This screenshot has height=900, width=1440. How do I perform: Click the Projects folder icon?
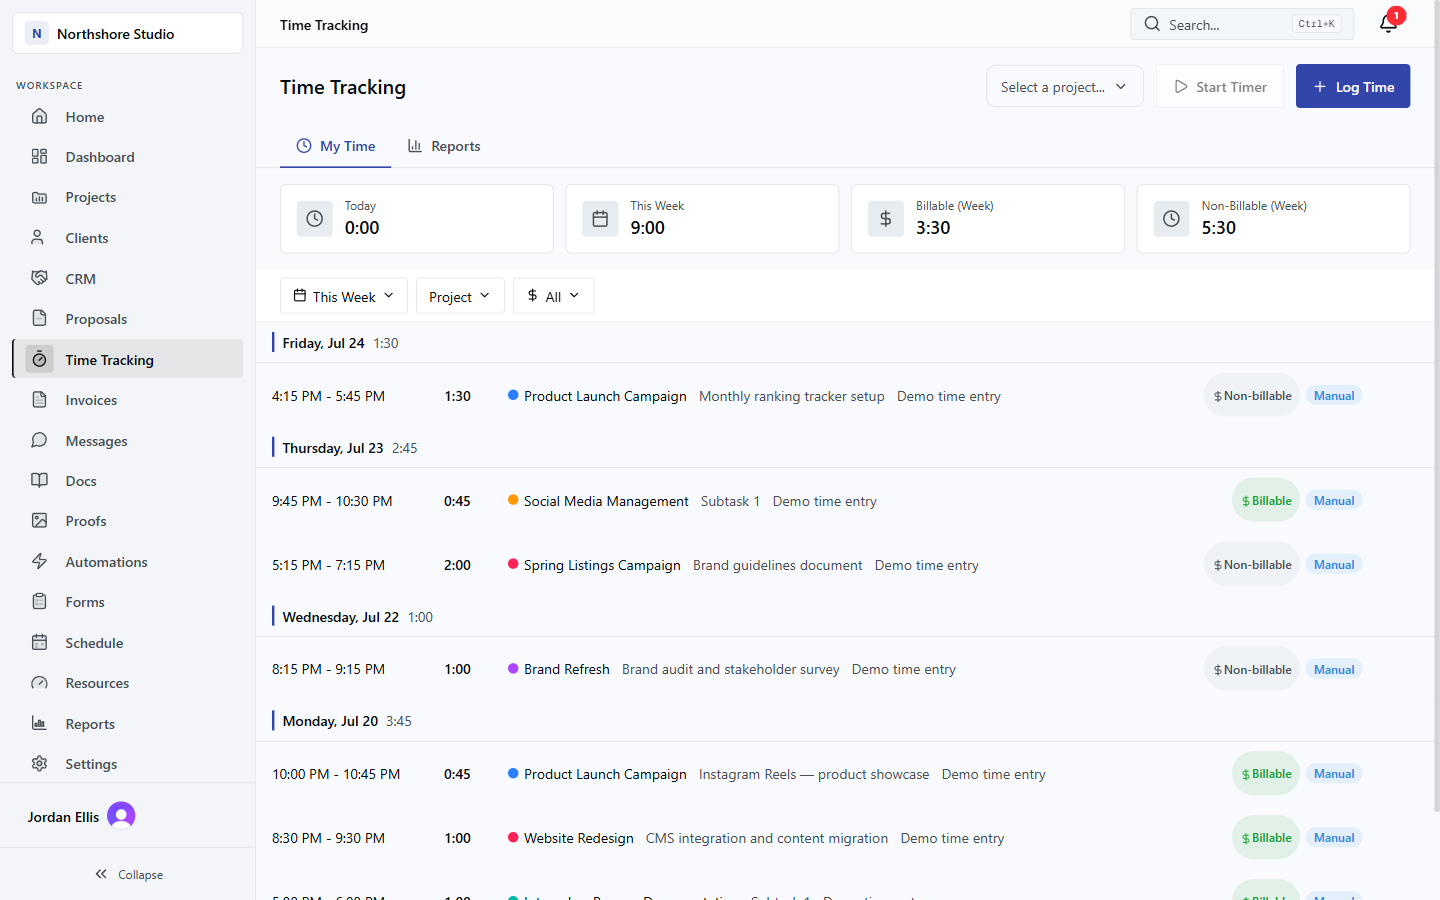(x=39, y=197)
